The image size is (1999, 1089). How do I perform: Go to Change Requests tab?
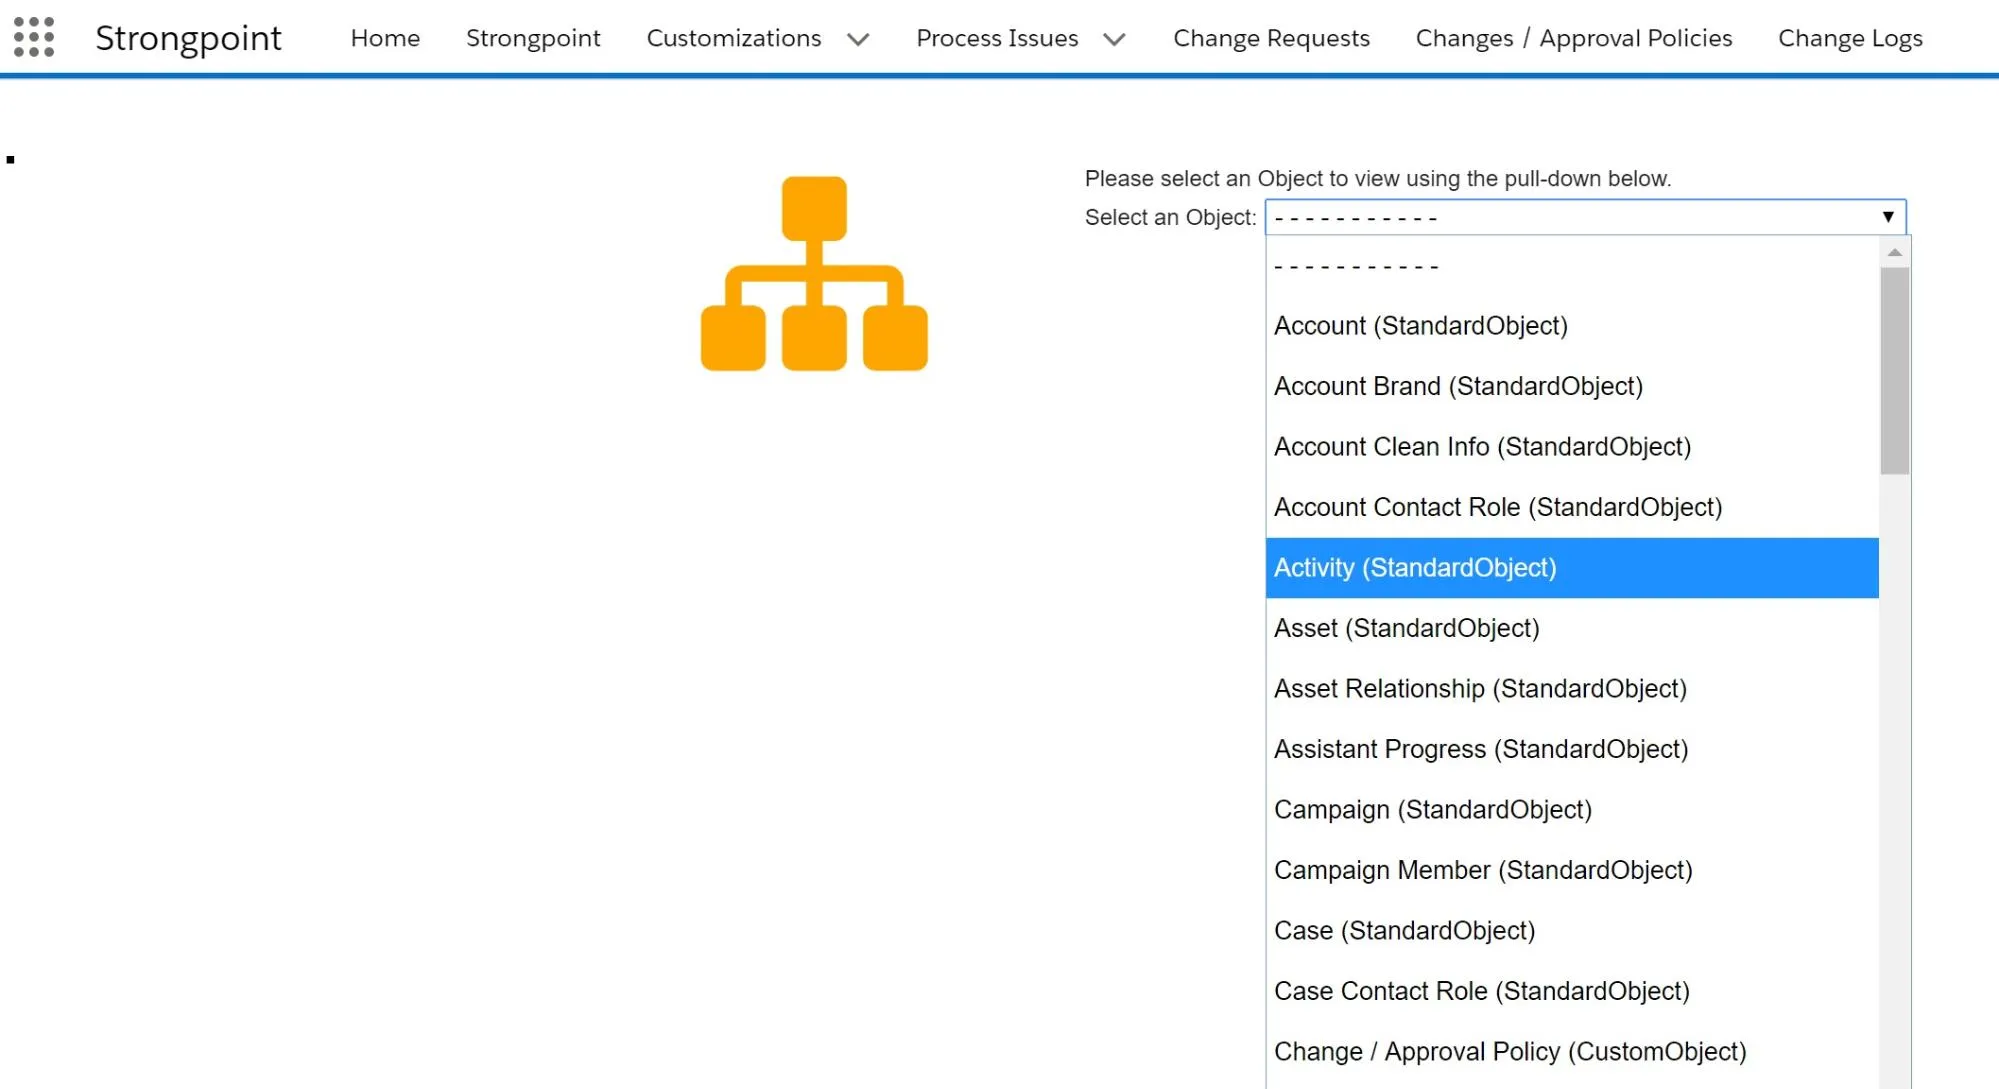(1271, 38)
